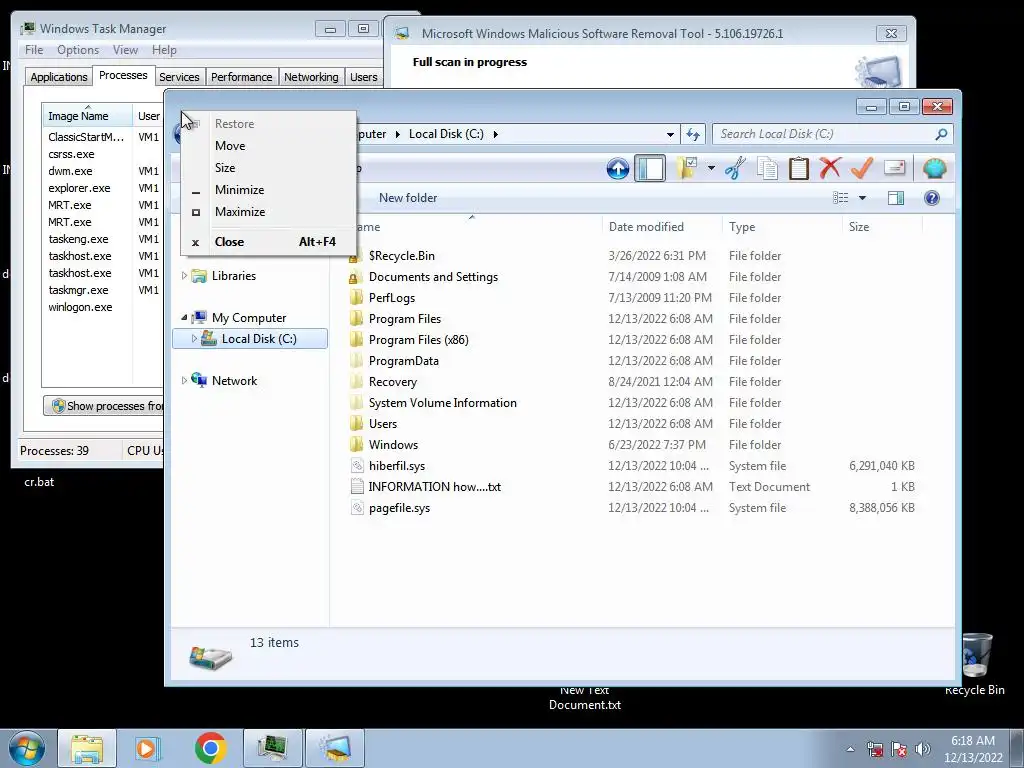Open the address bar history dropdown

tap(670, 135)
